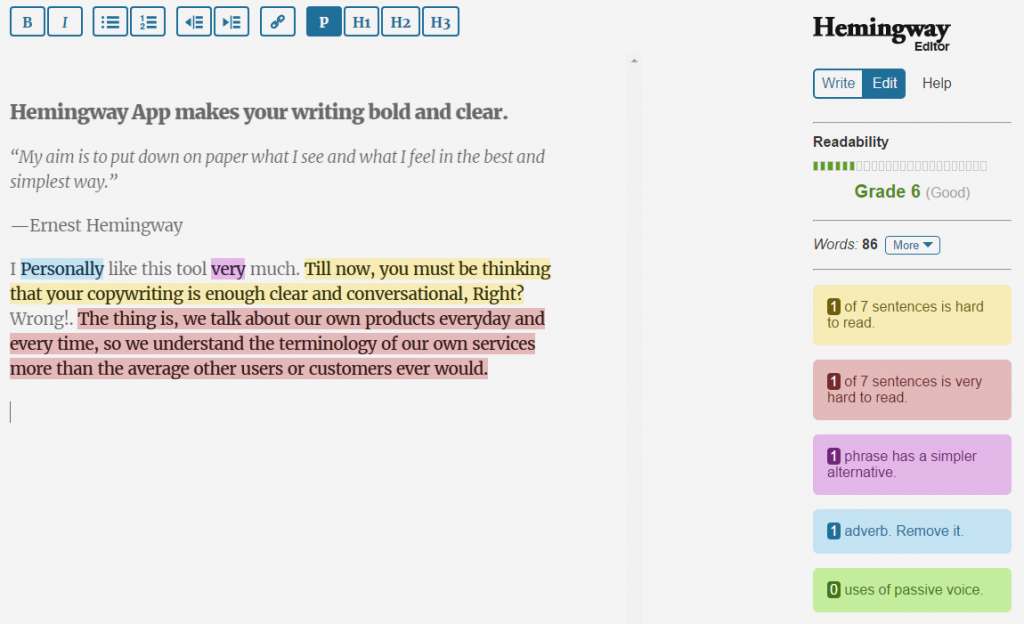This screenshot has width=1024, height=624.
Task: Click the readability grade progress bar
Action: 900,166
